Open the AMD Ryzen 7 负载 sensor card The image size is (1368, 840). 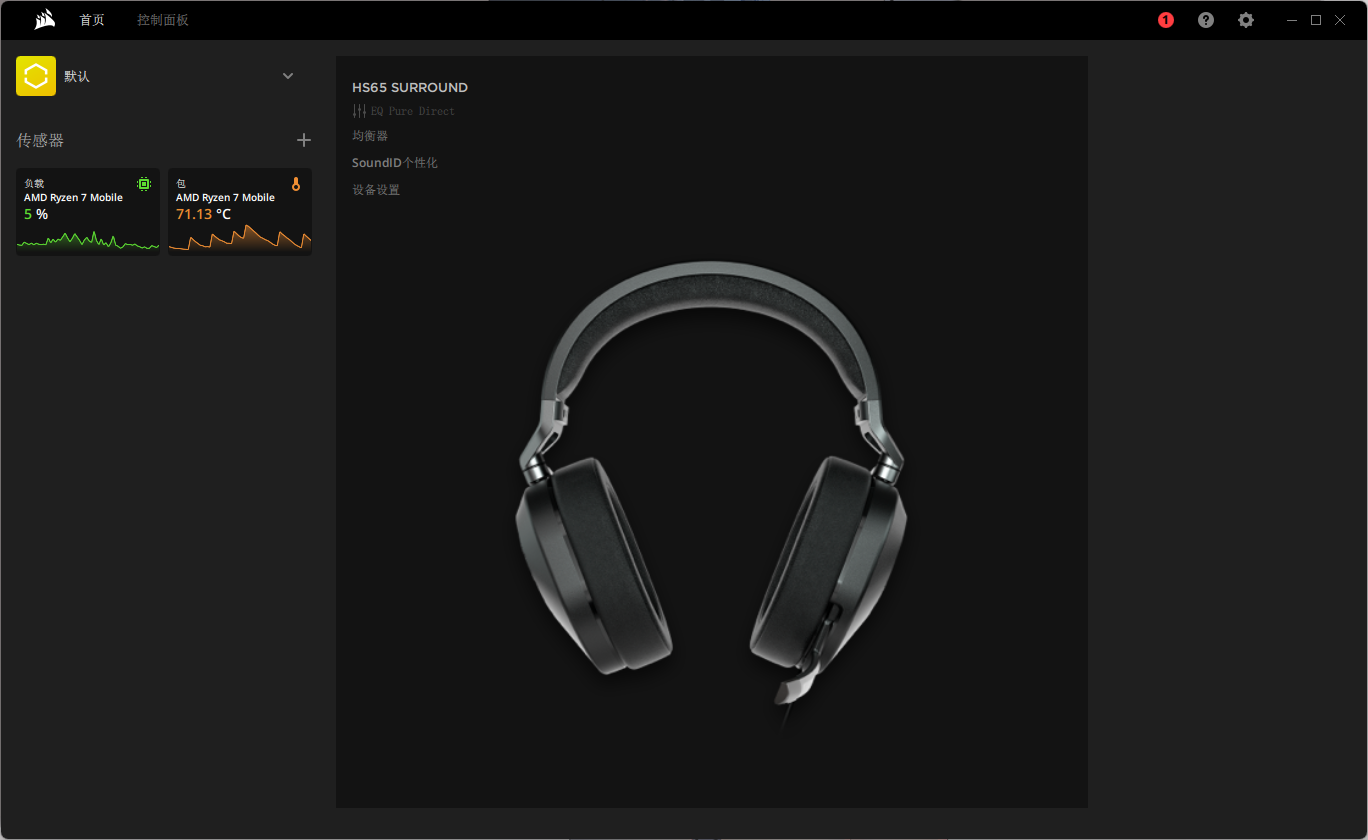(x=88, y=212)
